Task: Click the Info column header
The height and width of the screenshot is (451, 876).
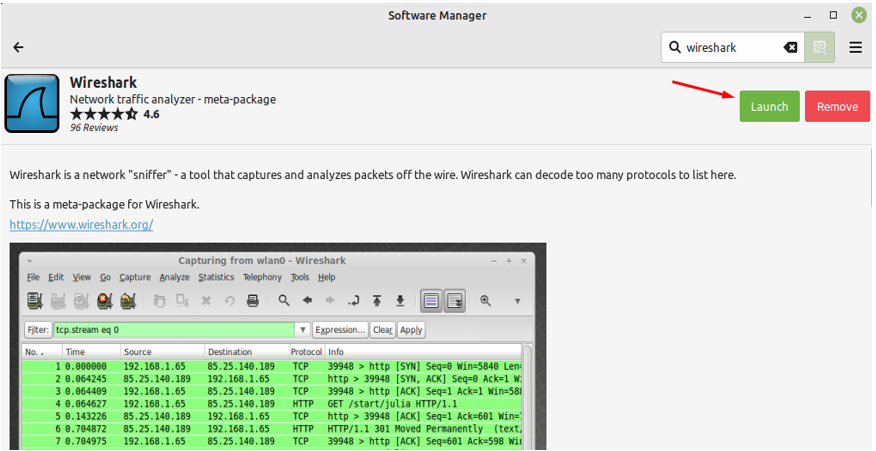Action: pyautogui.click(x=423, y=352)
